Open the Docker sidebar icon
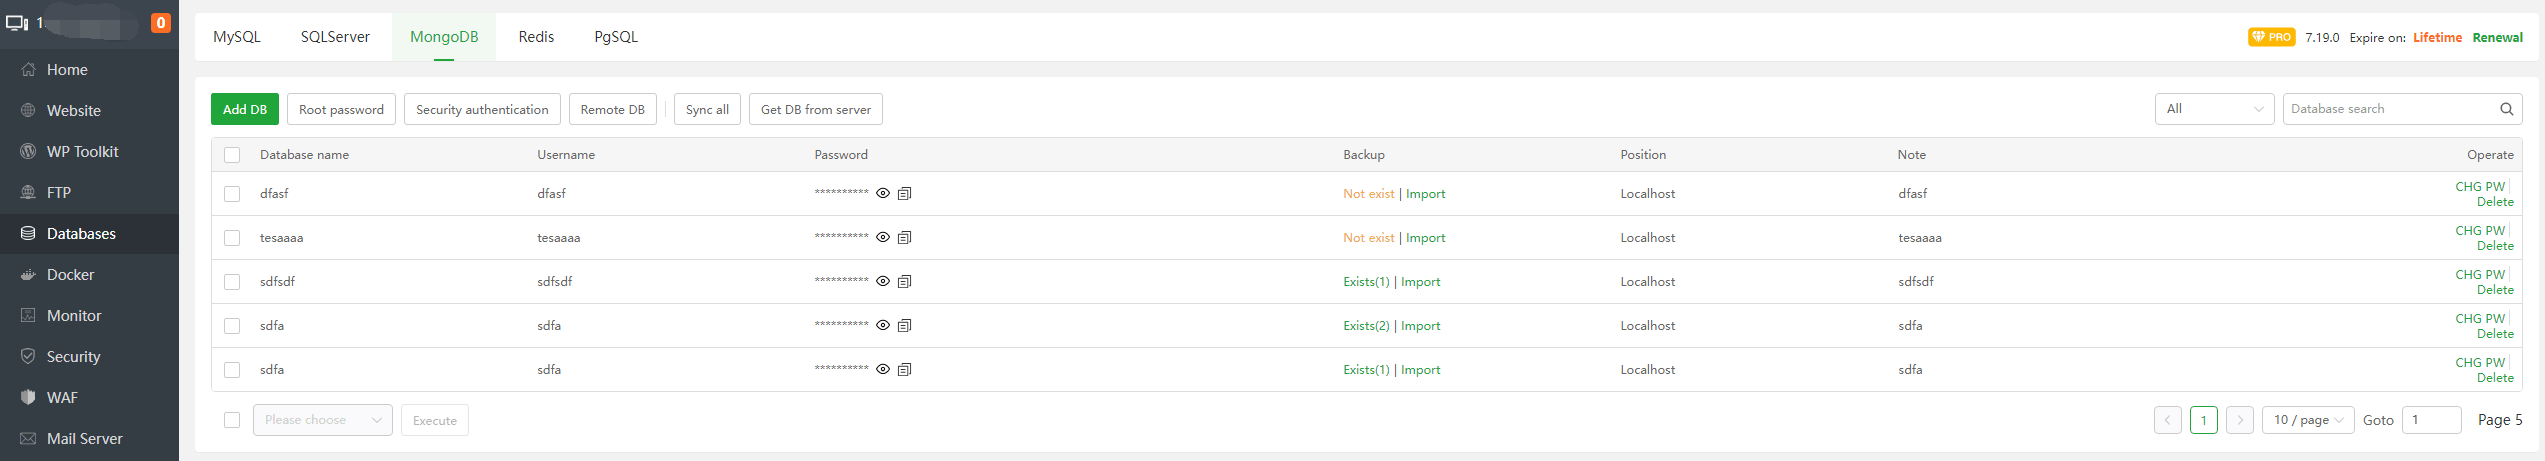The width and height of the screenshot is (2545, 461). (x=28, y=275)
